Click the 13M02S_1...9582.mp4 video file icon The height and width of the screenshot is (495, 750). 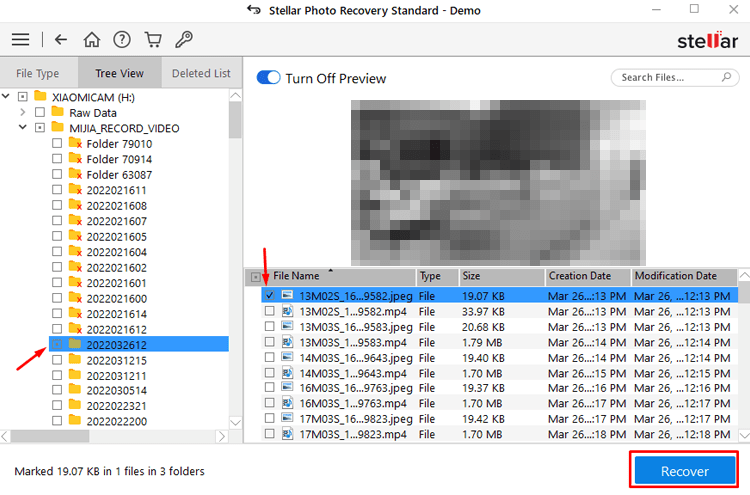tap(287, 311)
